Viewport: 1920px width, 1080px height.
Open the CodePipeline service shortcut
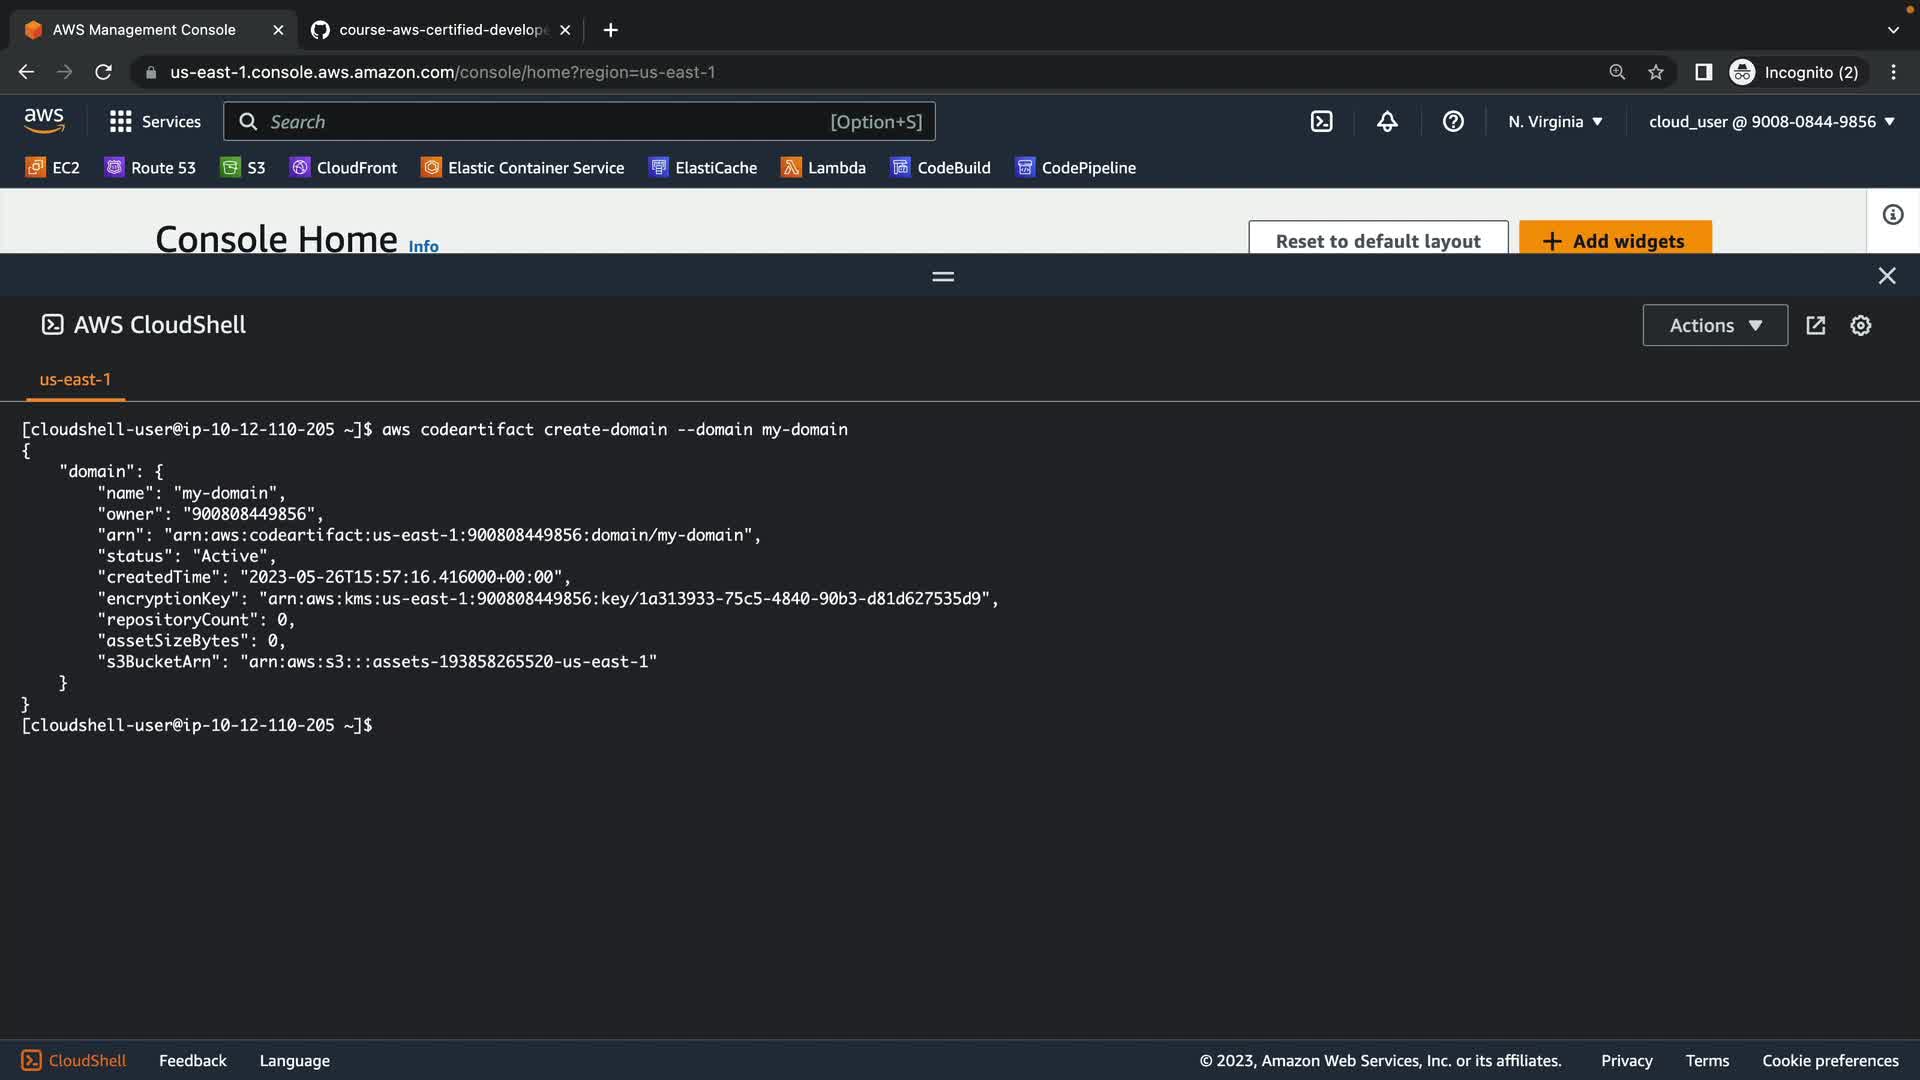coord(1076,168)
